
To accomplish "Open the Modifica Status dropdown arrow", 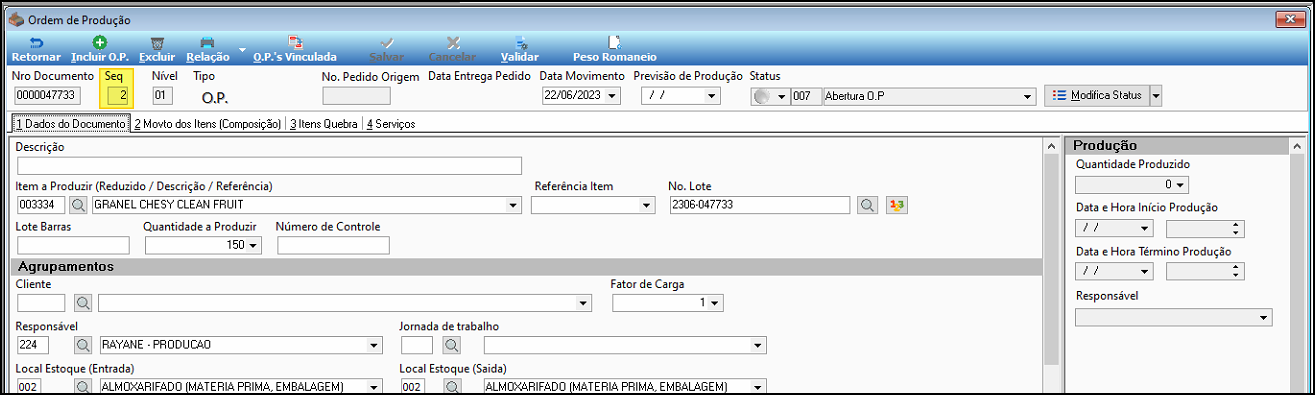I will pyautogui.click(x=1156, y=96).
